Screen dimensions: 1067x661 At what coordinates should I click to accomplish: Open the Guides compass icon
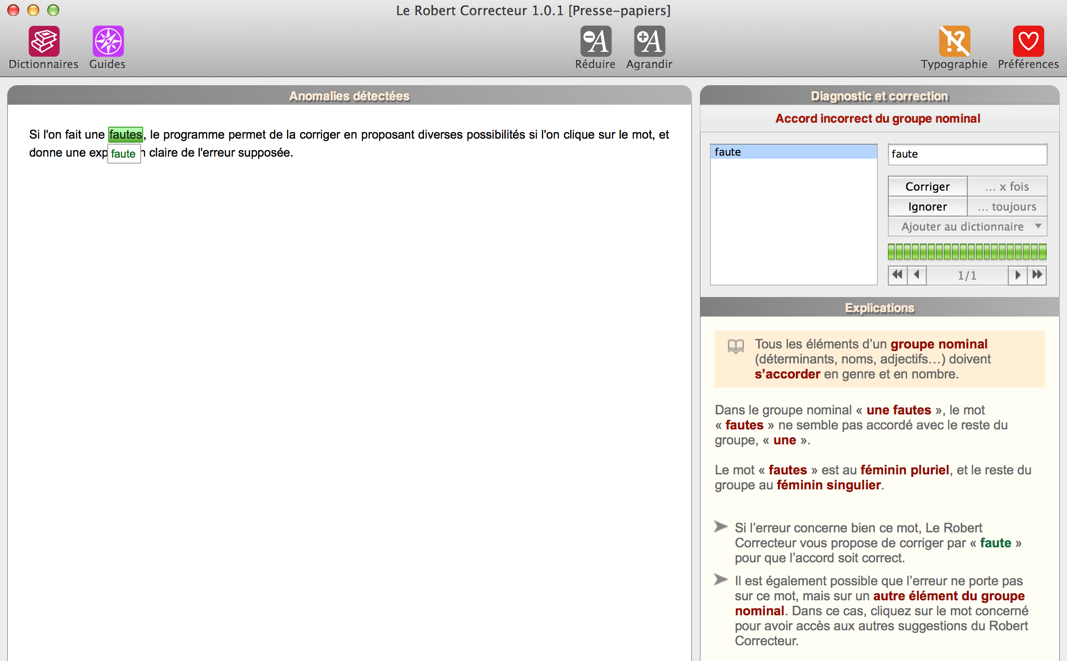(108, 42)
